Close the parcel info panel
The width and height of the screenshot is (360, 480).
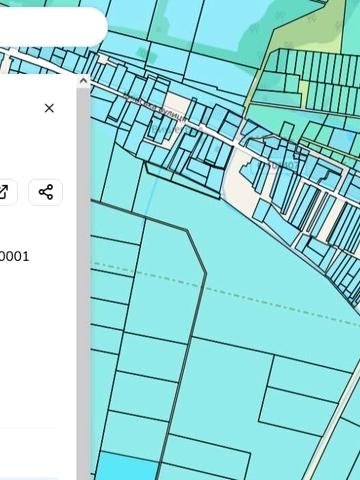coord(49,108)
